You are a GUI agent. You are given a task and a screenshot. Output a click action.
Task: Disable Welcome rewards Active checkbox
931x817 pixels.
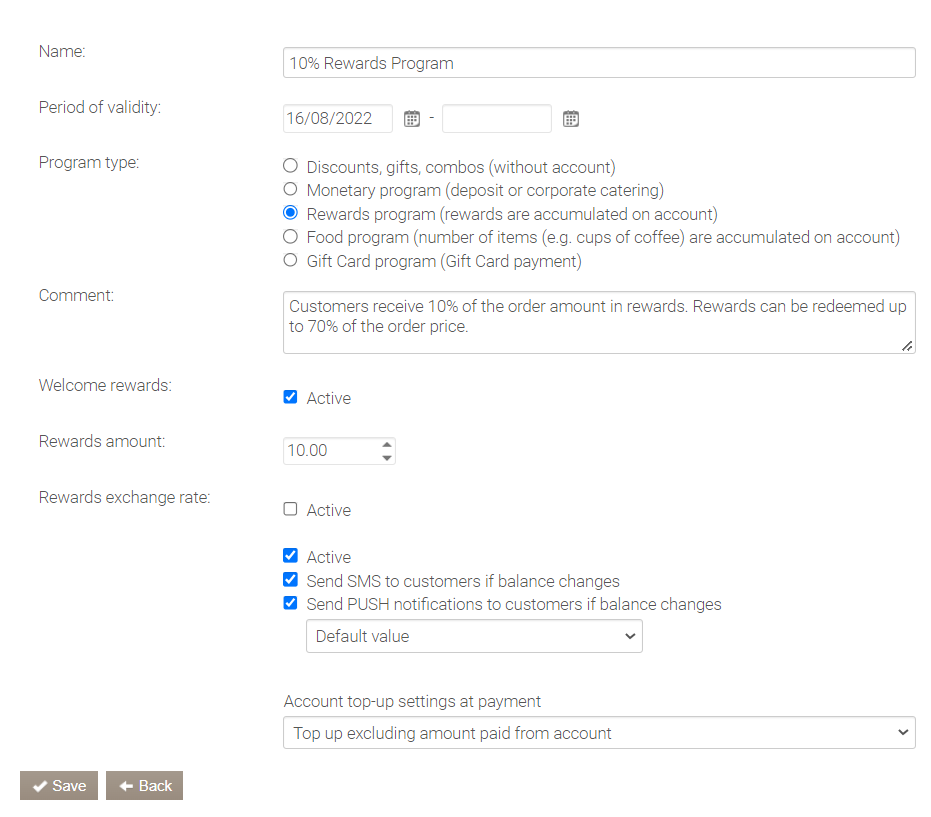coord(291,397)
